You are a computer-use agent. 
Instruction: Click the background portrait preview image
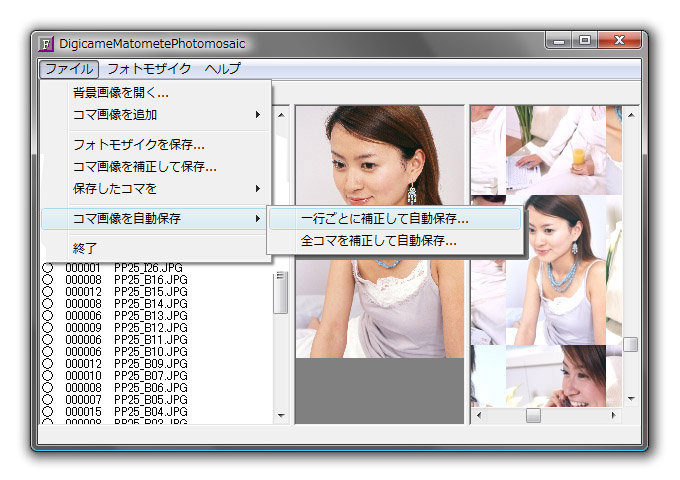click(380, 230)
